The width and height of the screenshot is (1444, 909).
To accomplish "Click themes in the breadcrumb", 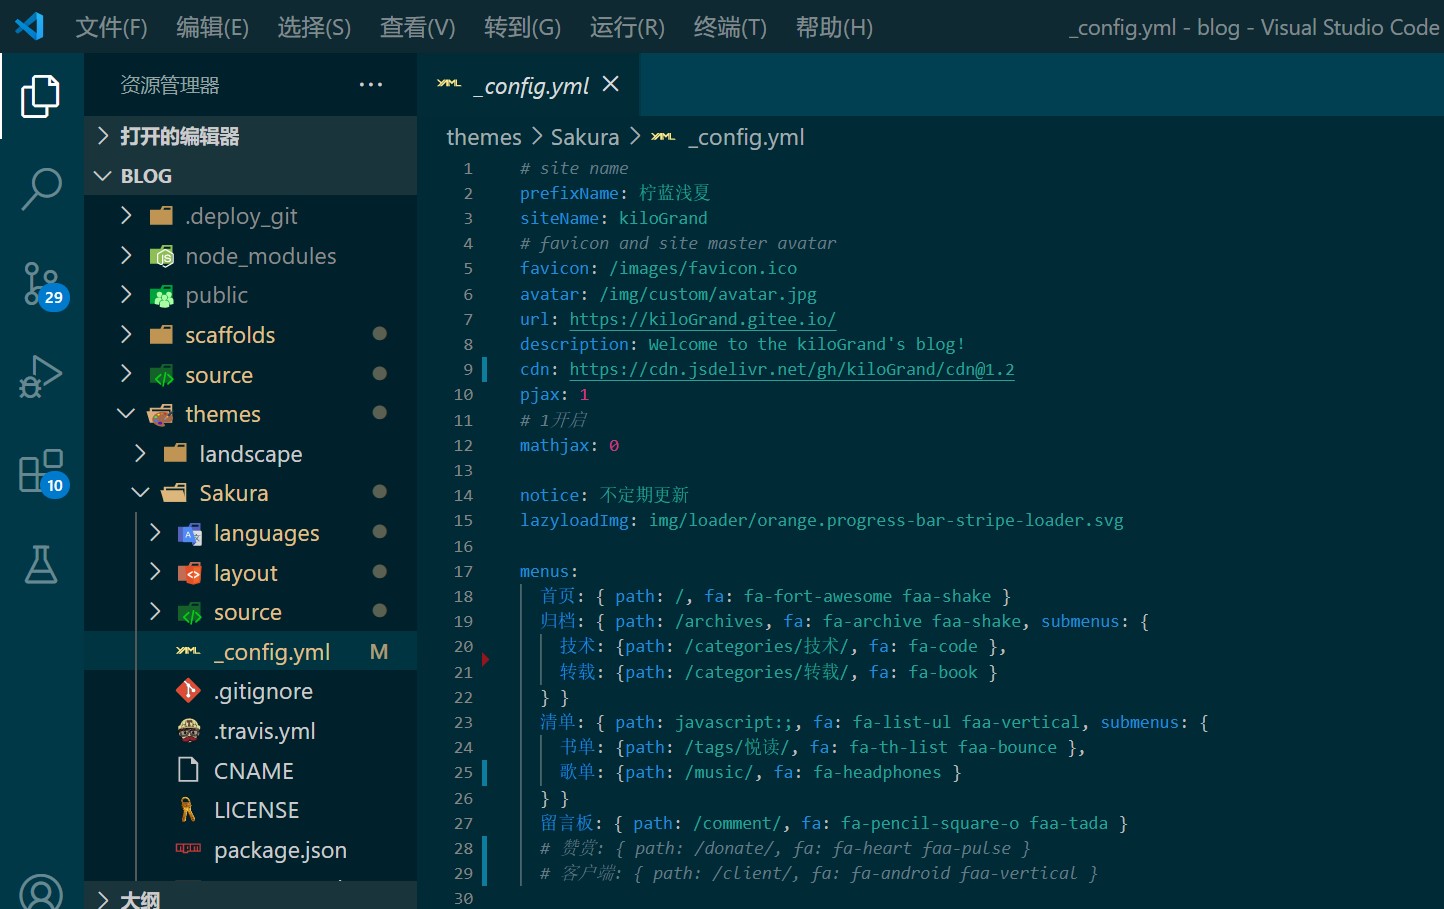I will (484, 137).
